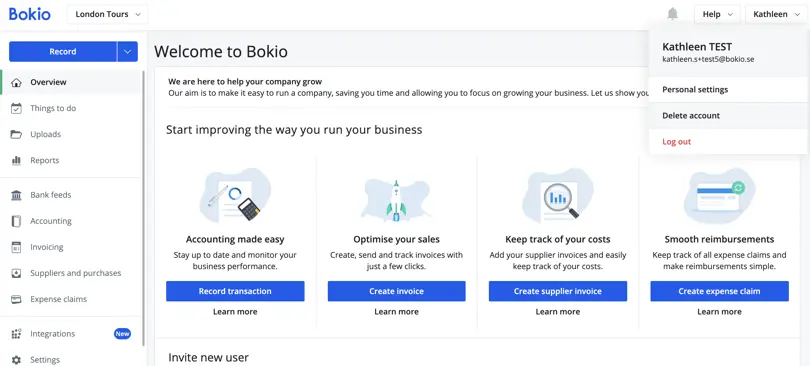Select the Uploads folder icon
The image size is (810, 366).
(17, 134)
